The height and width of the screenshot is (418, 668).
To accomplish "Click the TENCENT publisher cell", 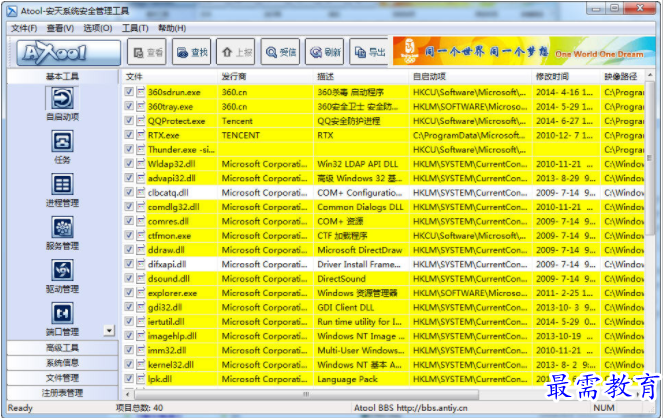I will click(241, 135).
